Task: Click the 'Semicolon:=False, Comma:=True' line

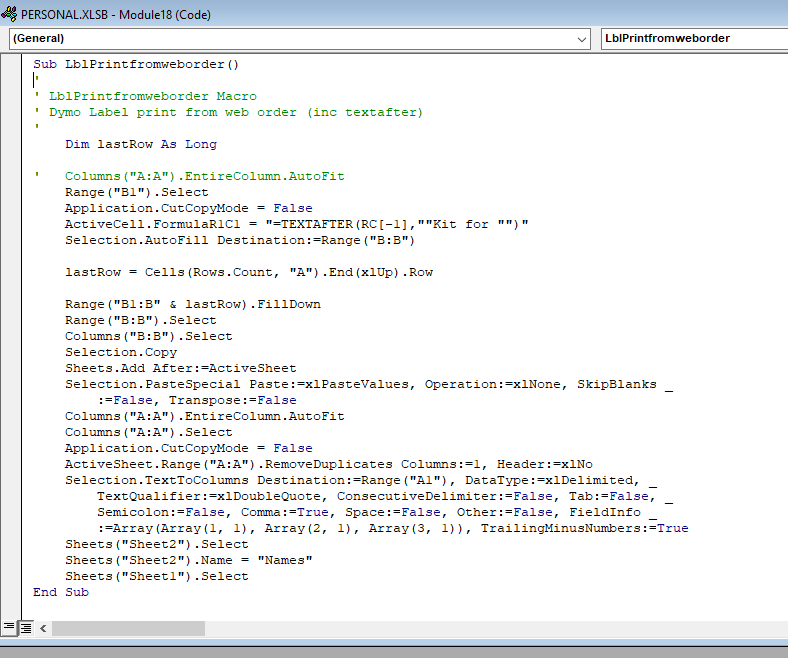Action: tap(376, 513)
